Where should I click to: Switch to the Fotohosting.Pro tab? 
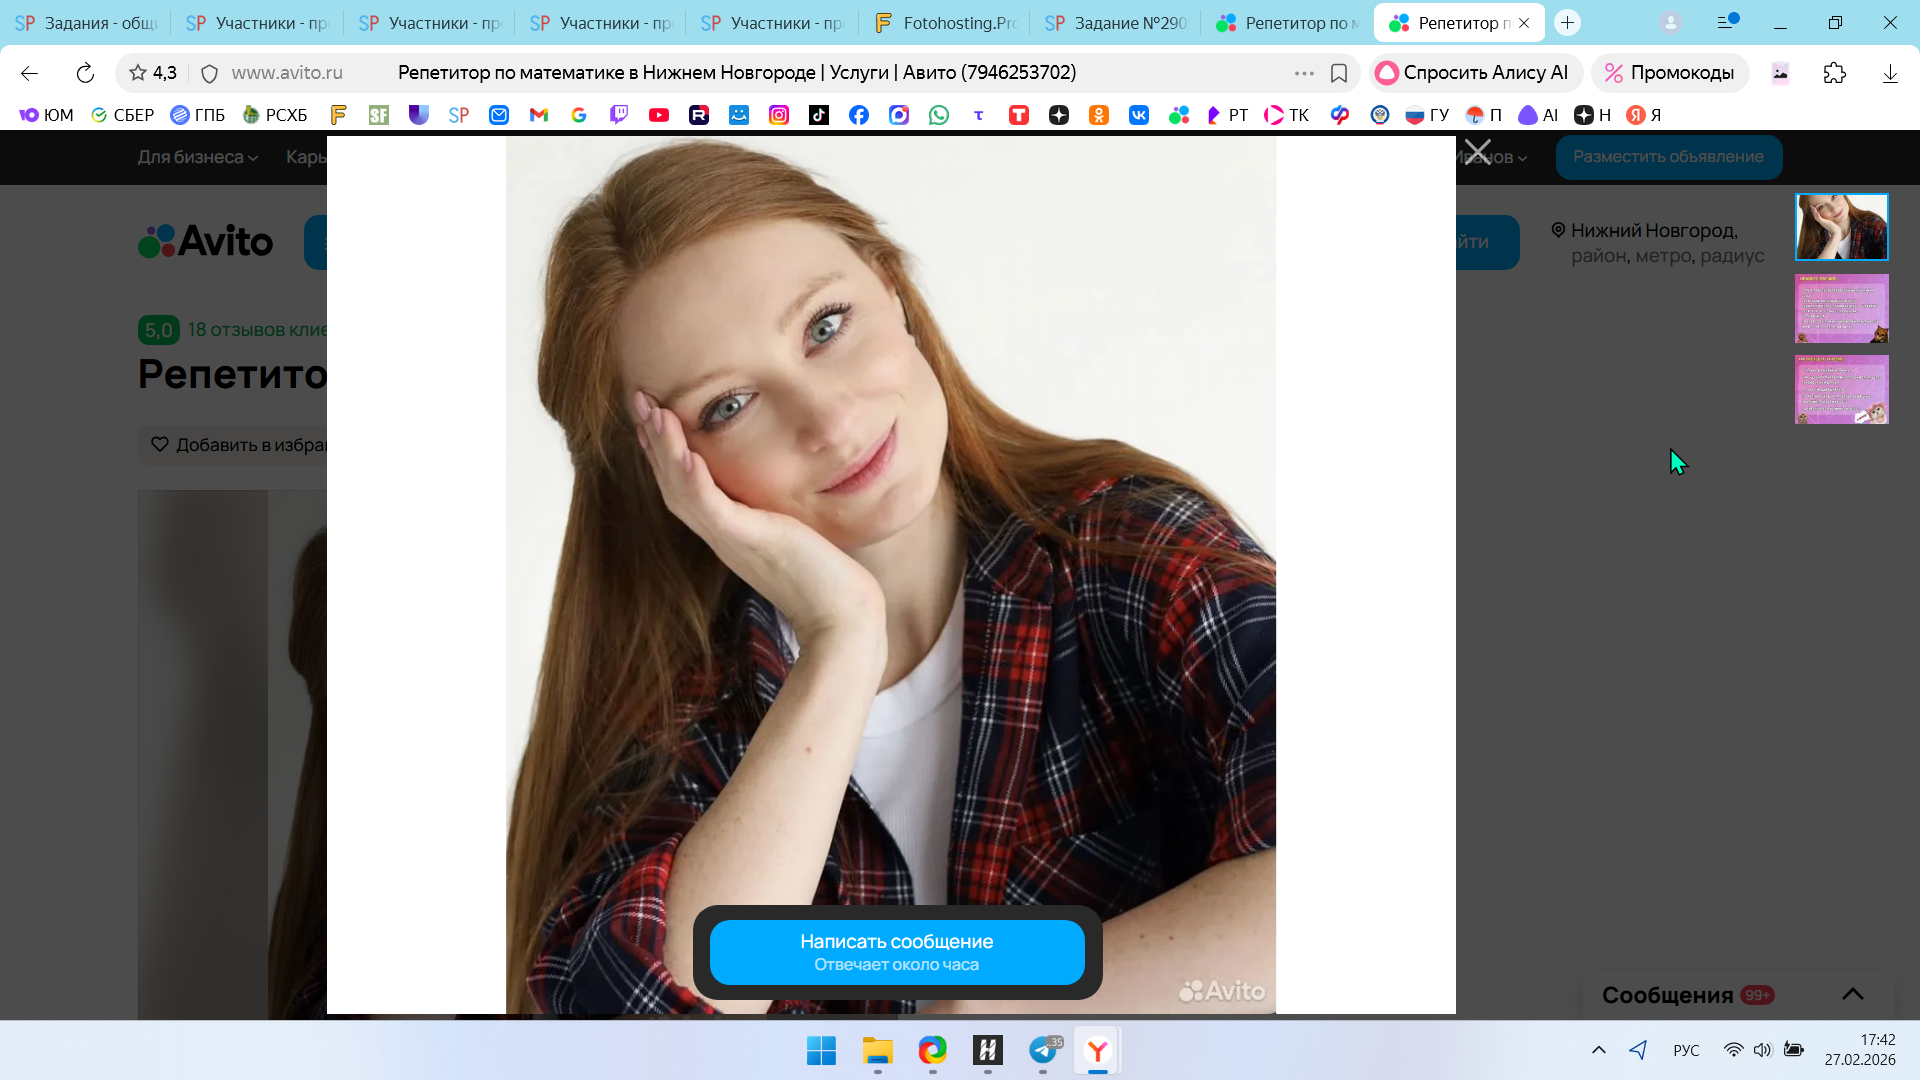tap(943, 22)
